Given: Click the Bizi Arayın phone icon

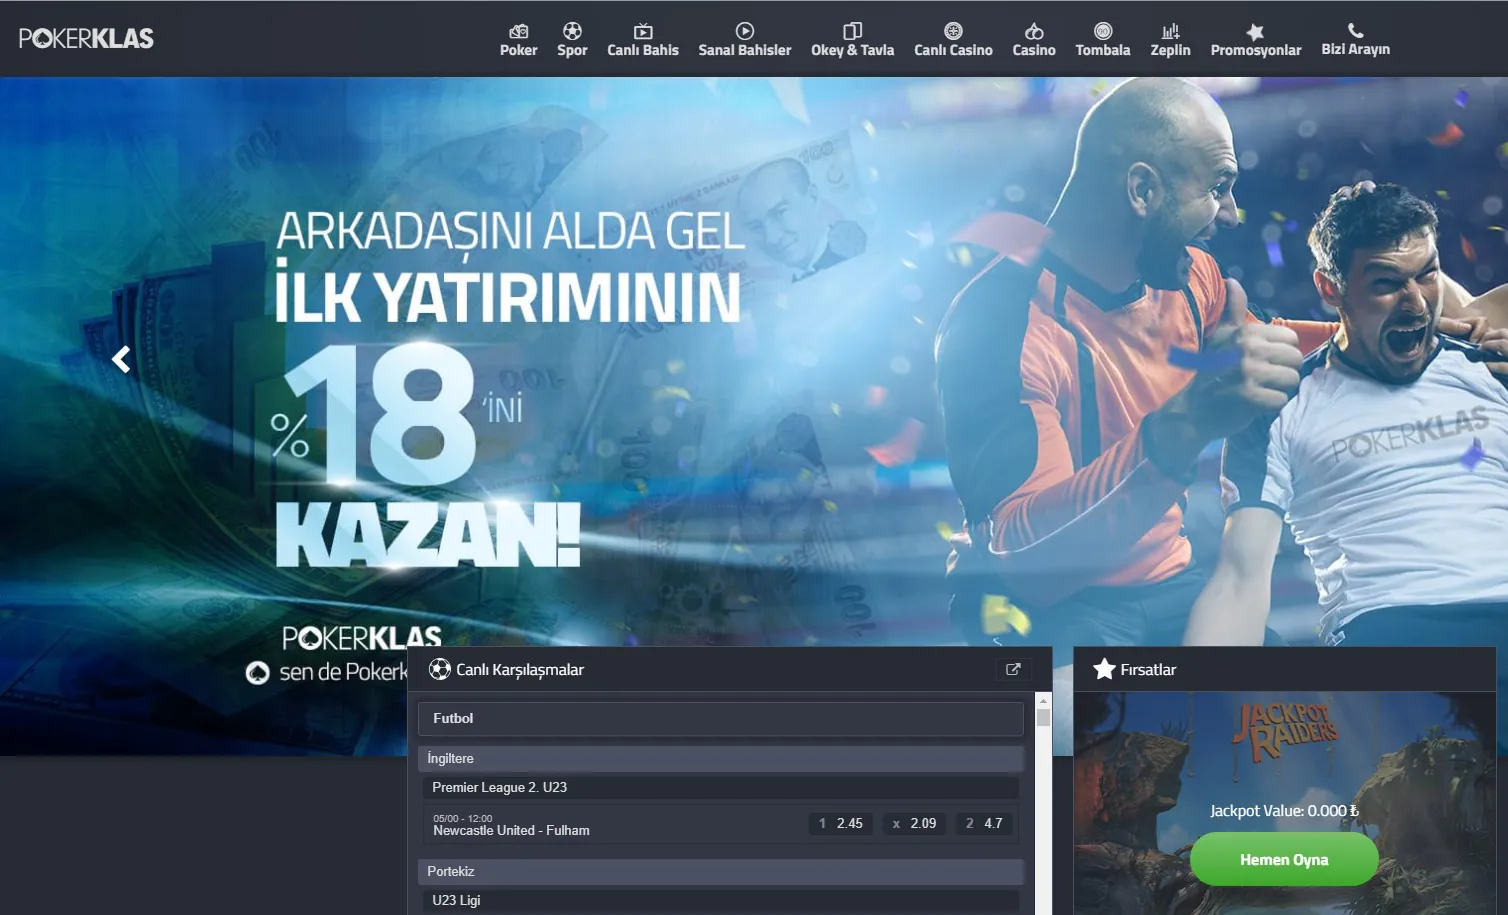Looking at the screenshot, I should point(1355,31).
